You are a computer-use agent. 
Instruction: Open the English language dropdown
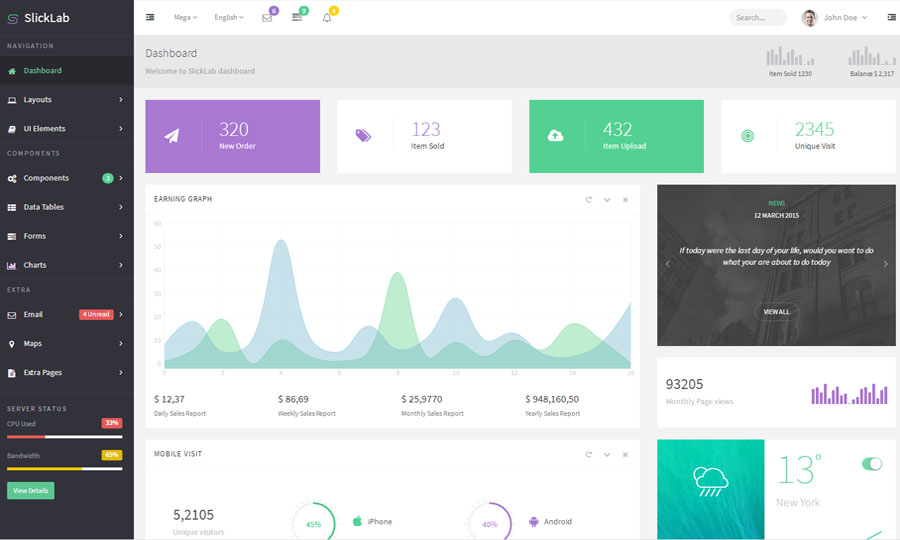point(228,18)
